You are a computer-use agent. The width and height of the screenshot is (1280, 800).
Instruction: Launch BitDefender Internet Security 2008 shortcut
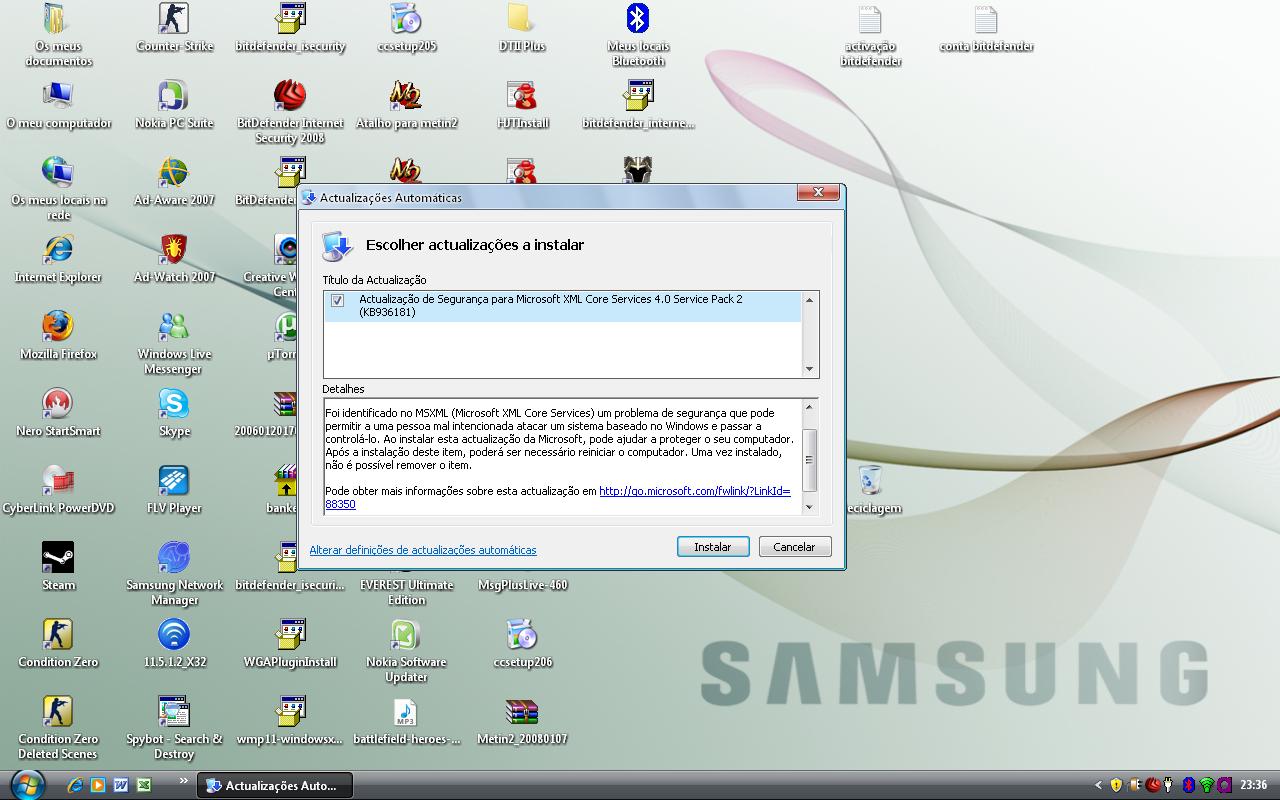290,112
